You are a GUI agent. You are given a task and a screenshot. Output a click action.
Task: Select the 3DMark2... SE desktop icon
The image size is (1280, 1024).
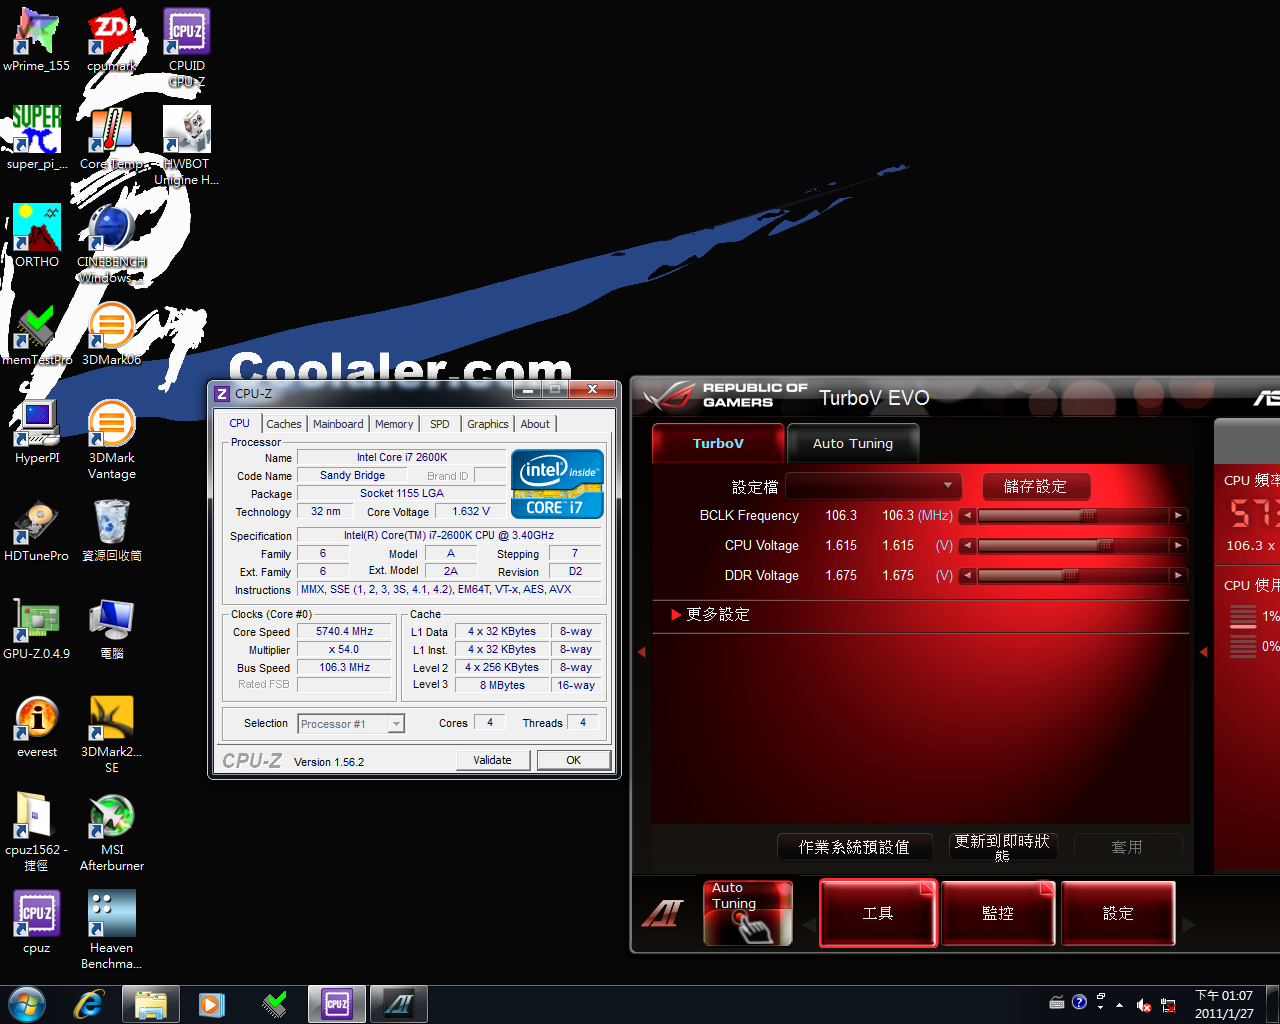(112, 734)
